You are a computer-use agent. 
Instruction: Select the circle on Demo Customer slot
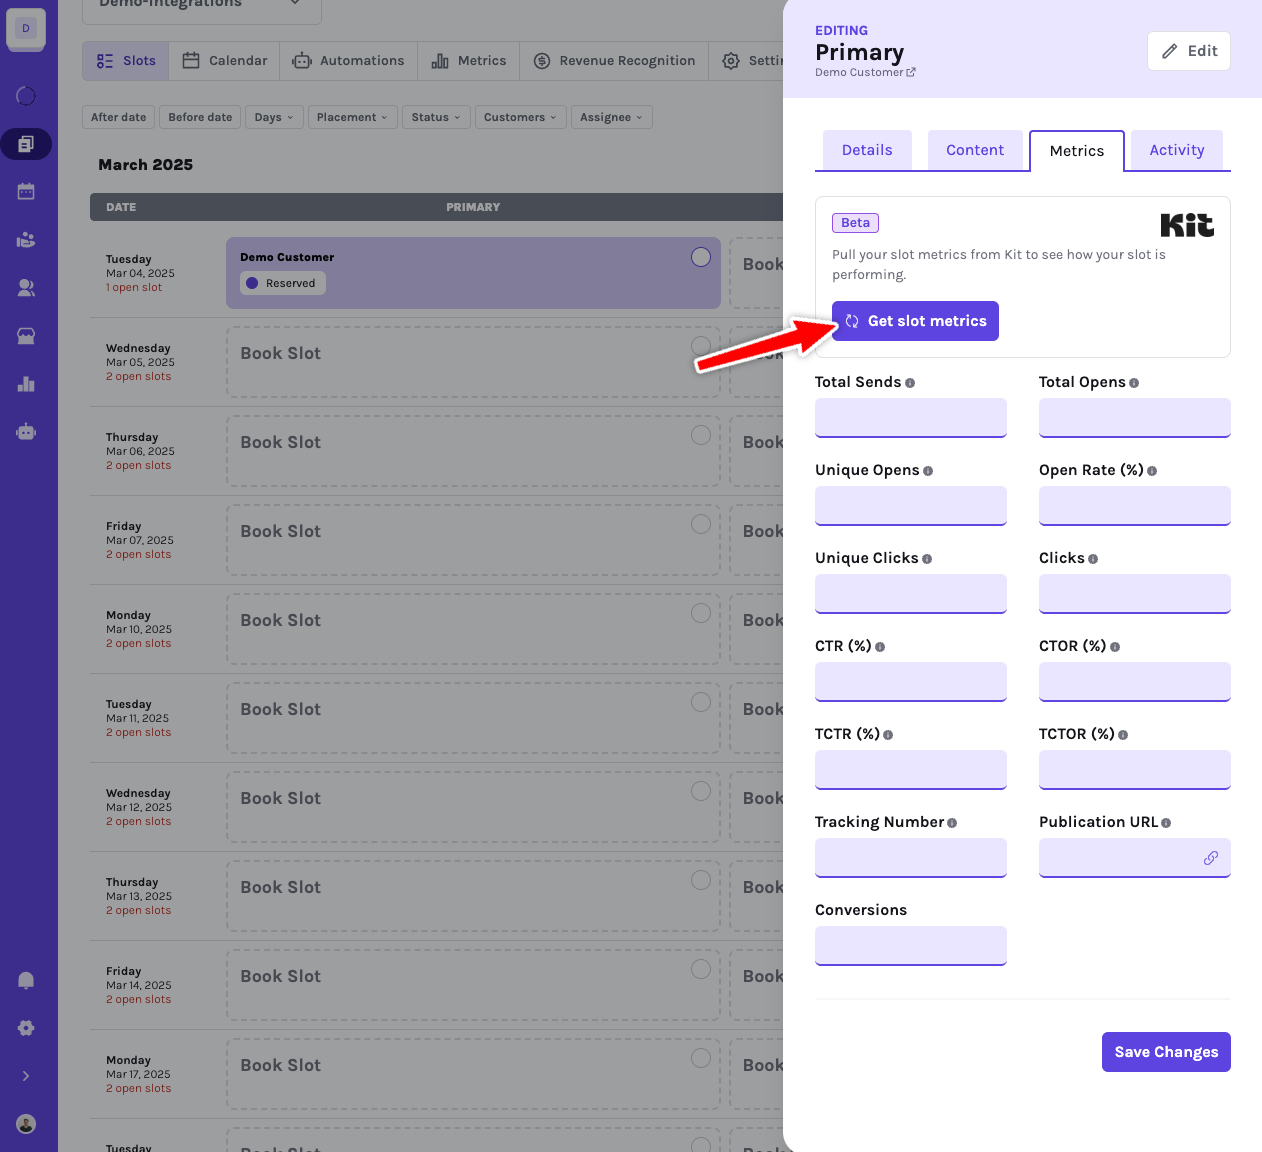tap(701, 257)
